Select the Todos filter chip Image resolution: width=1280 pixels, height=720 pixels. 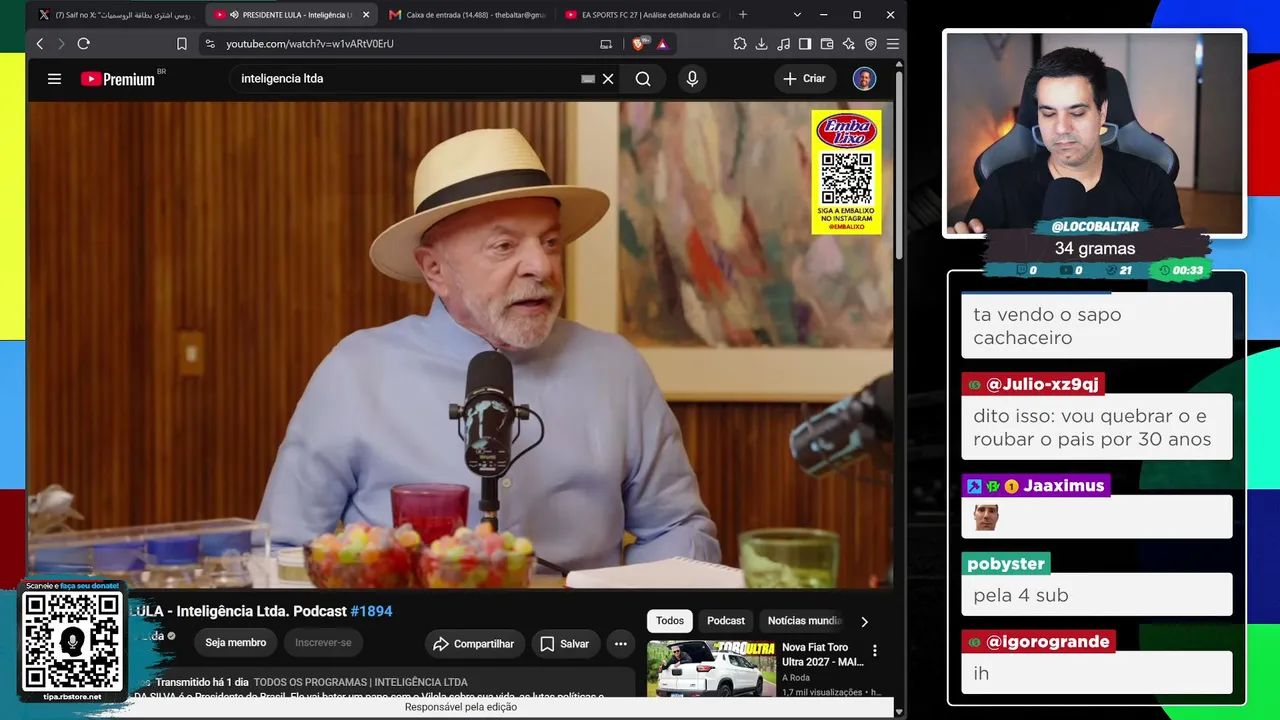pyautogui.click(x=670, y=621)
